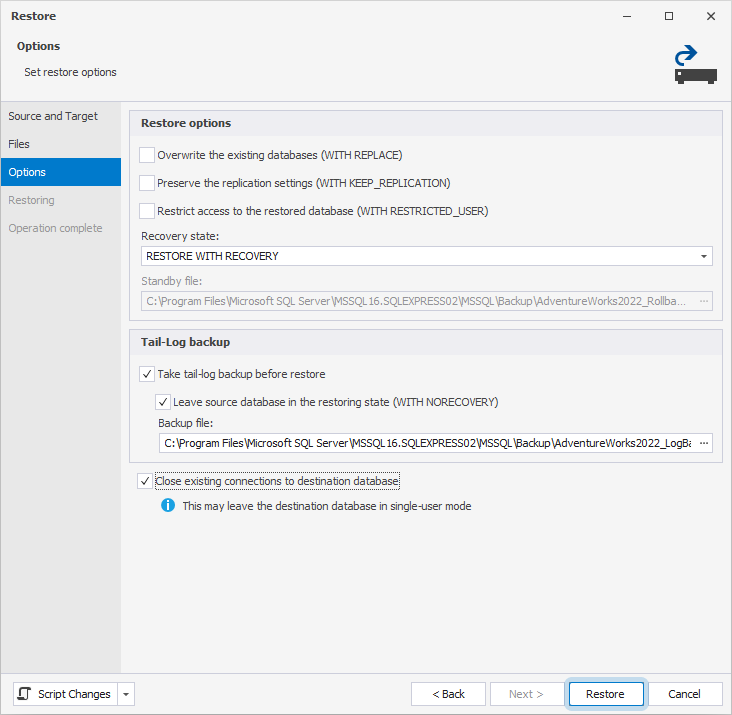Click the blue info icon near single-user note
The height and width of the screenshot is (715, 732).
tap(168, 505)
